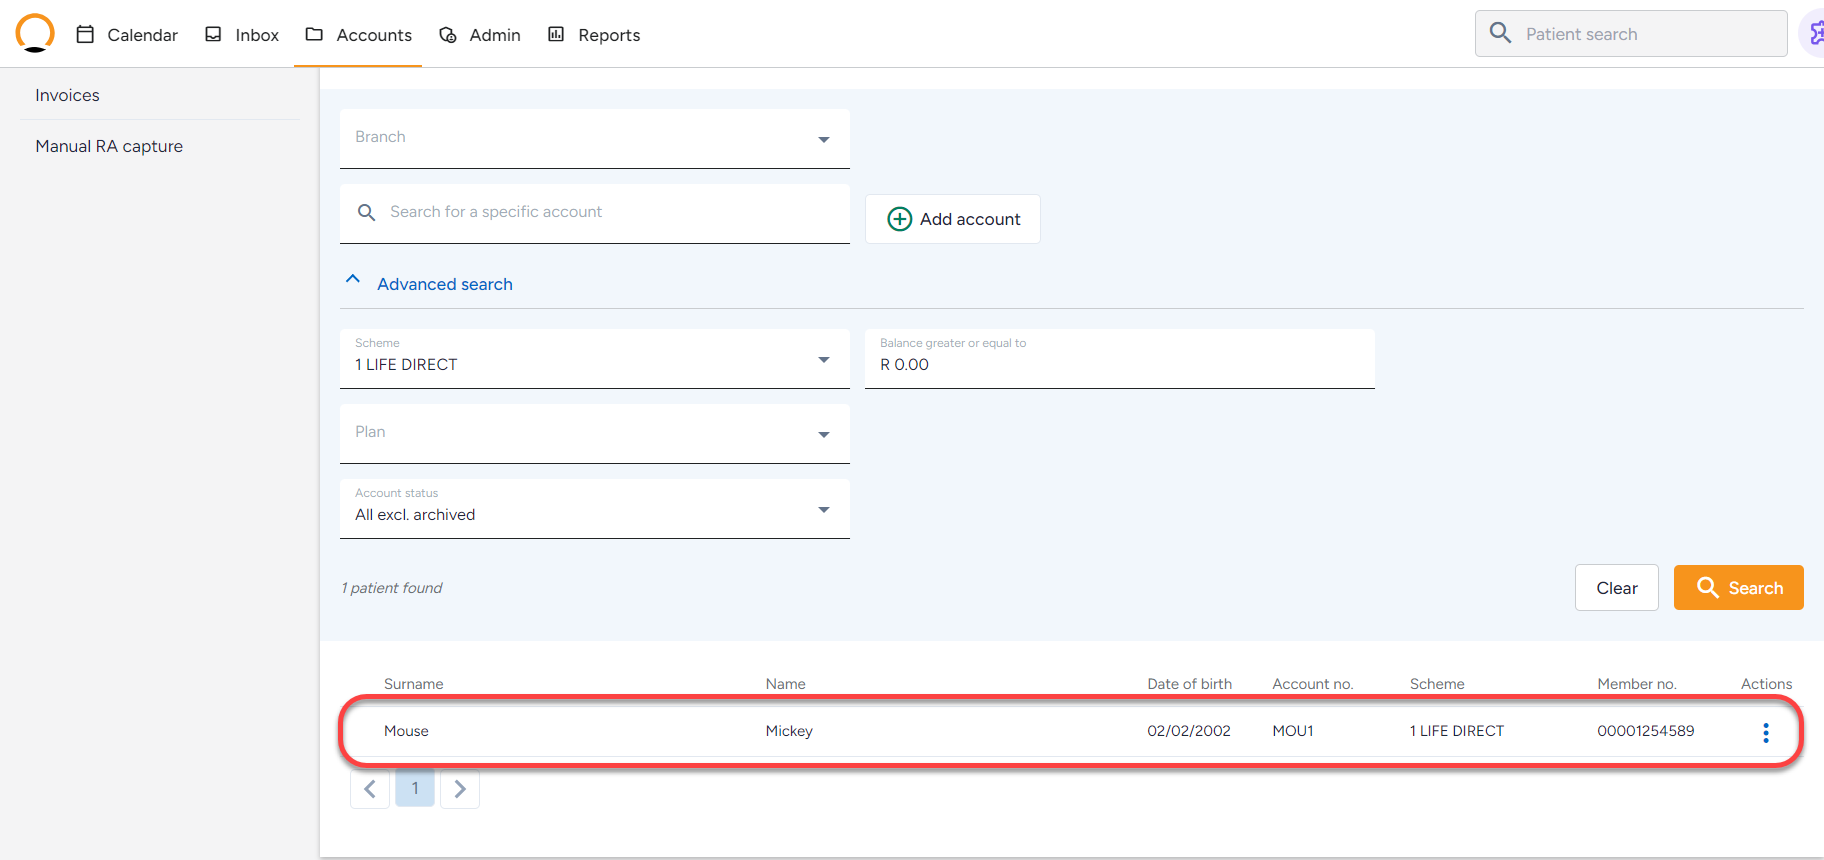Click the Name column header
The width and height of the screenshot is (1824, 860).
pyautogui.click(x=786, y=684)
